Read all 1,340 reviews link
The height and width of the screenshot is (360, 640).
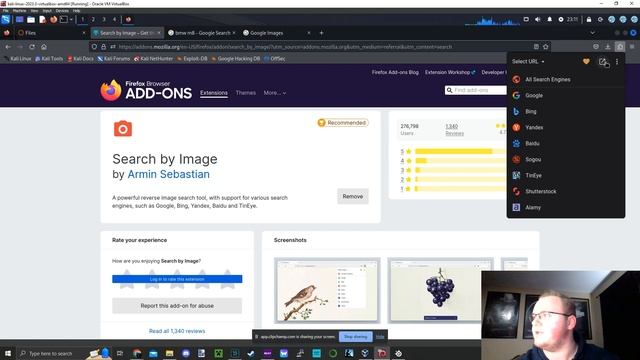click(177, 331)
